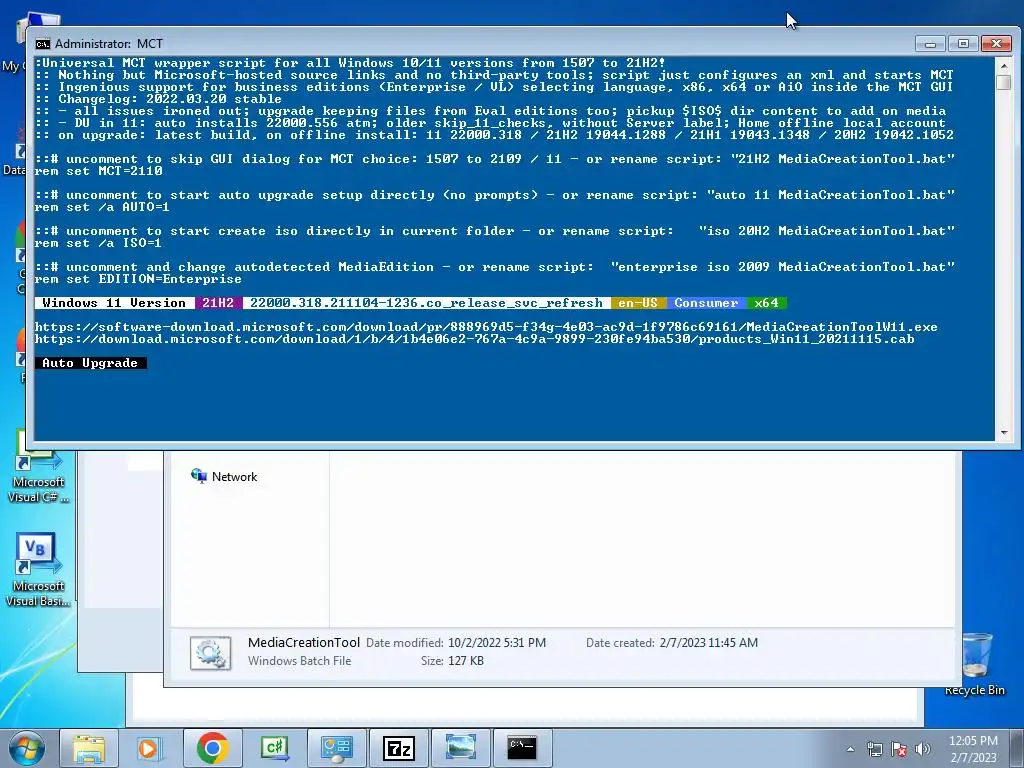Open Google Chrome from the taskbar

(212, 748)
